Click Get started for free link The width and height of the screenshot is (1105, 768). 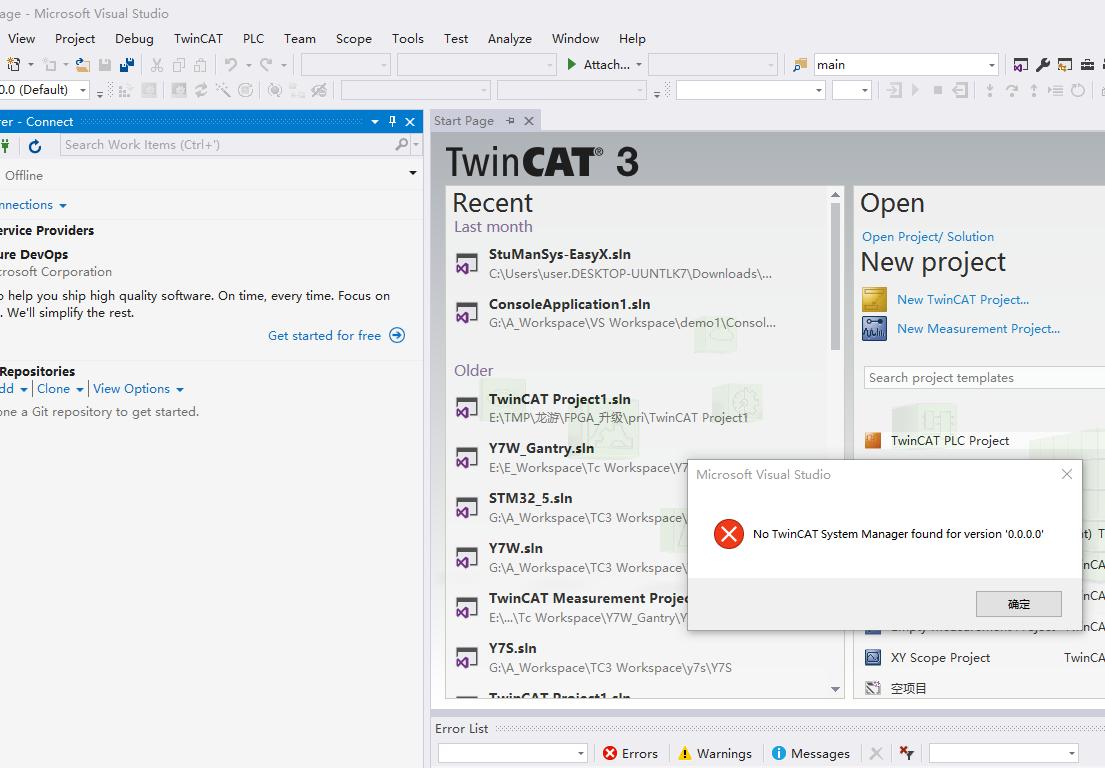(x=336, y=335)
